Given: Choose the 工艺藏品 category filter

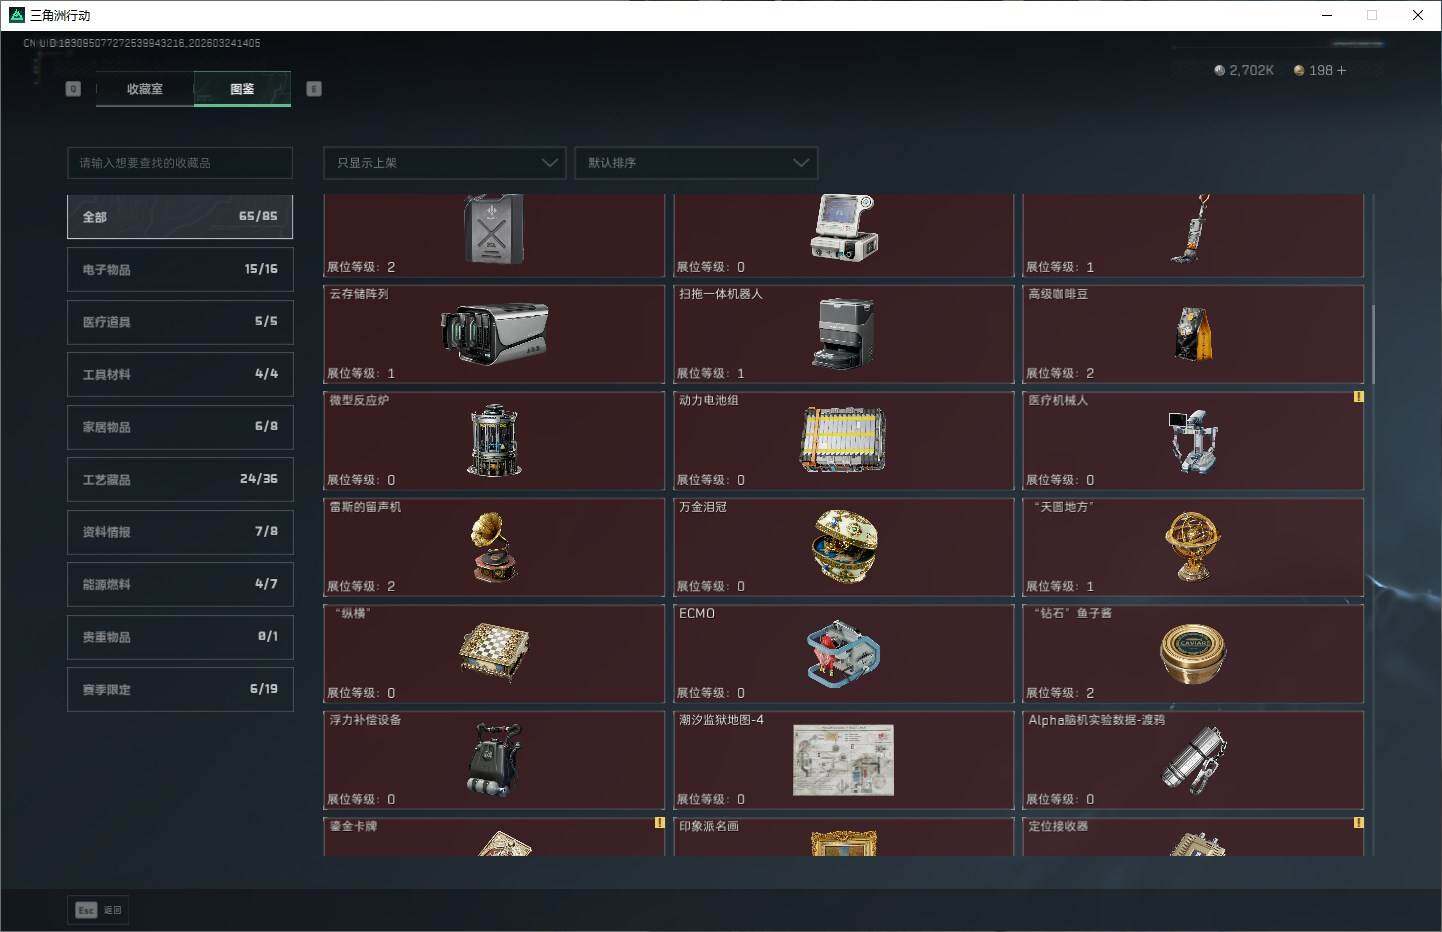Looking at the screenshot, I should (180, 479).
